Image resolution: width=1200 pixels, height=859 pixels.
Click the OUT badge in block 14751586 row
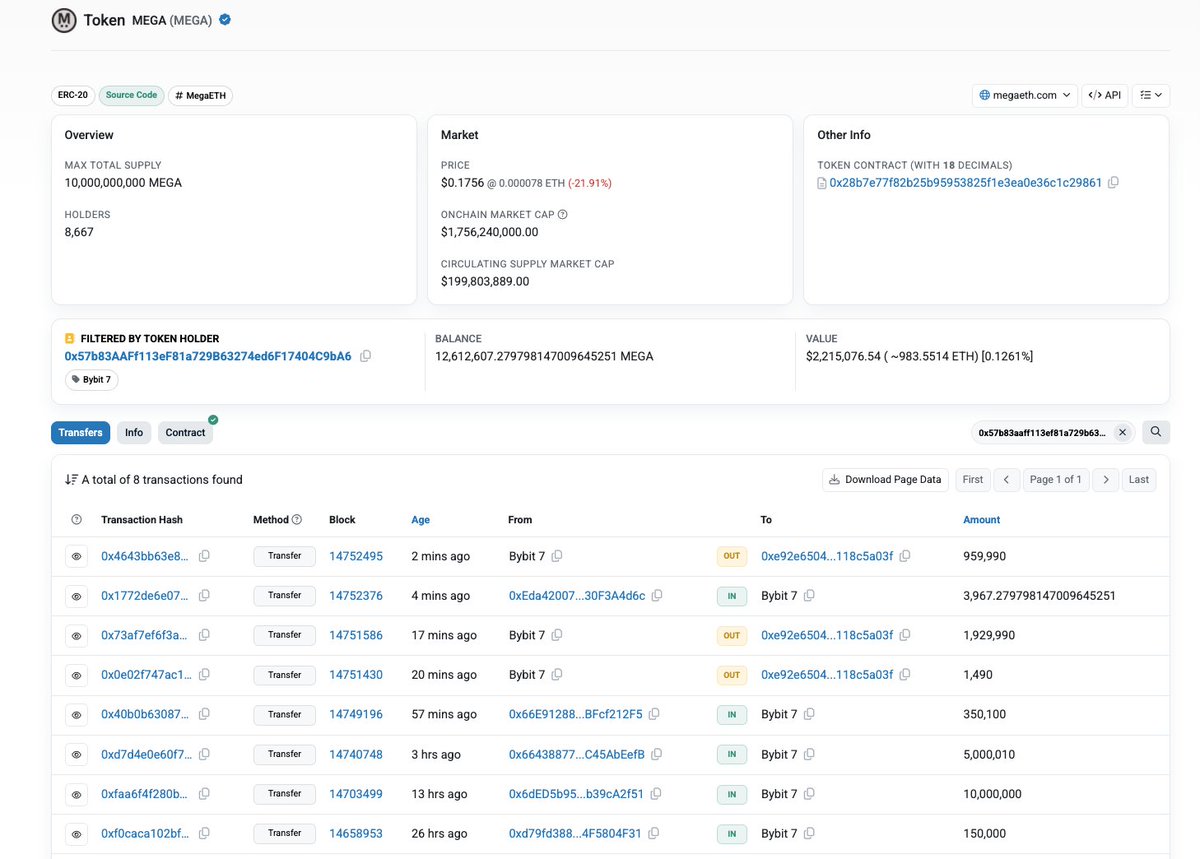pyautogui.click(x=732, y=635)
